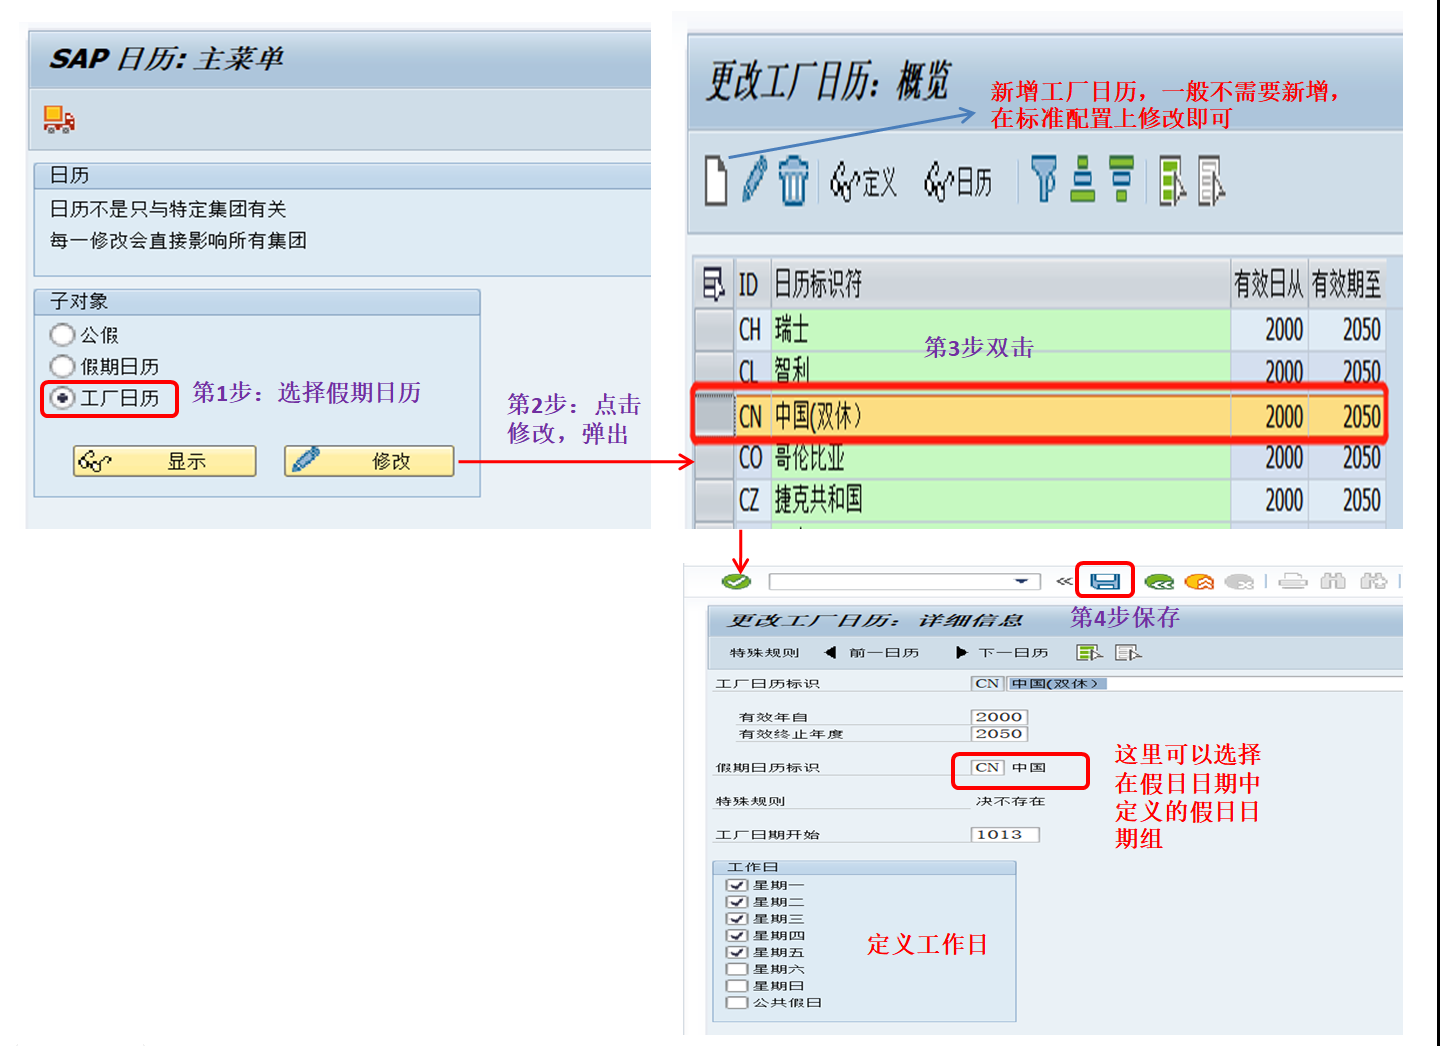
Task: Save the calendar with the disk icon
Action: tap(1104, 580)
